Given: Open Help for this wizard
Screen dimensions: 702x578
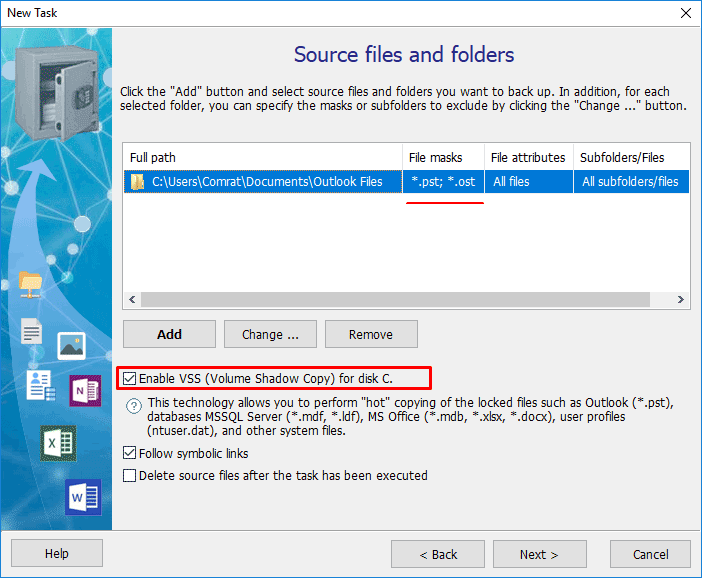Looking at the screenshot, I should 57,553.
